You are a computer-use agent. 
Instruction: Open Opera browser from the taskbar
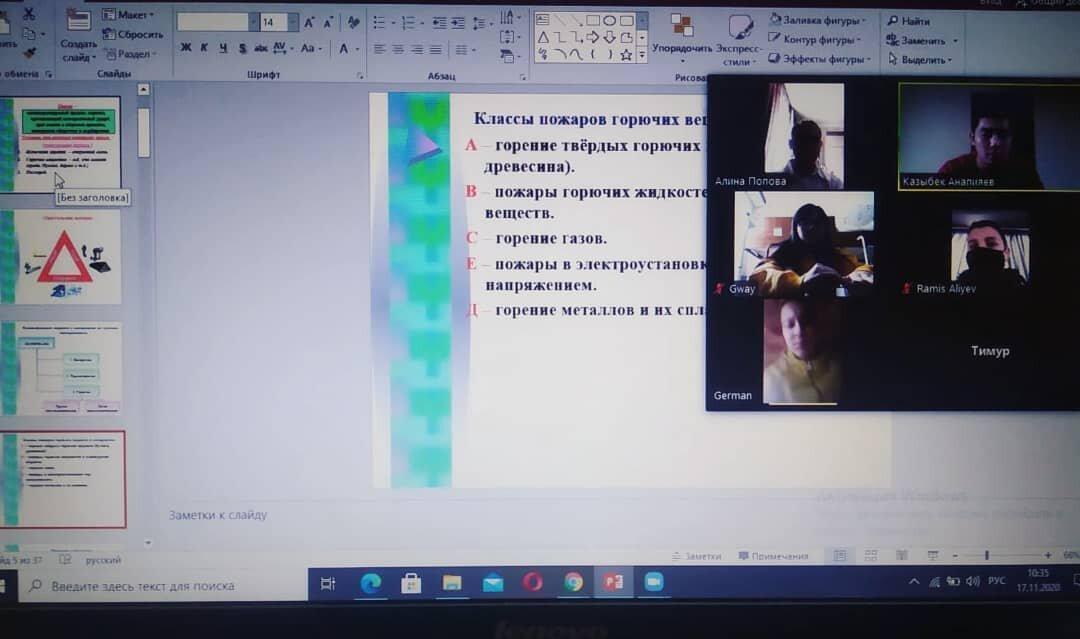532,582
